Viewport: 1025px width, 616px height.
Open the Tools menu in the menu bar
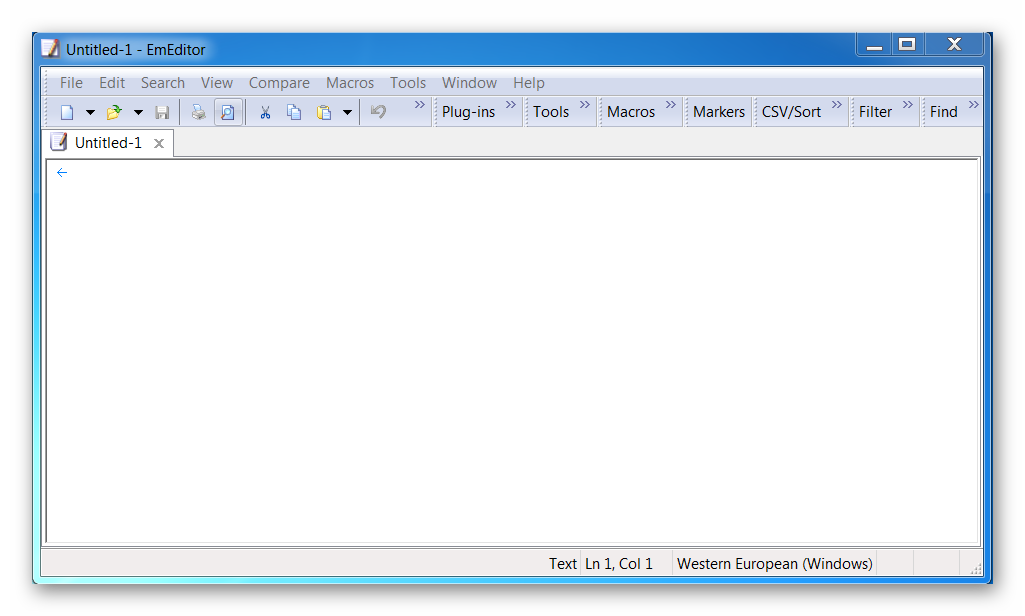[x=408, y=83]
